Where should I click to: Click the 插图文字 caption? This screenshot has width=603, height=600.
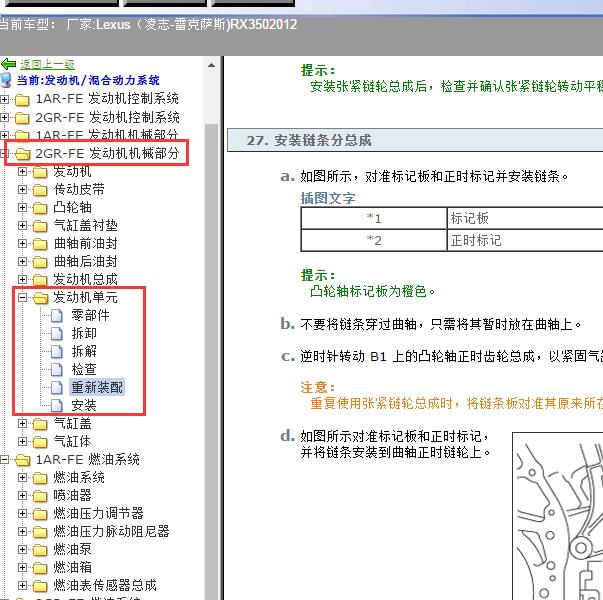[x=328, y=198]
